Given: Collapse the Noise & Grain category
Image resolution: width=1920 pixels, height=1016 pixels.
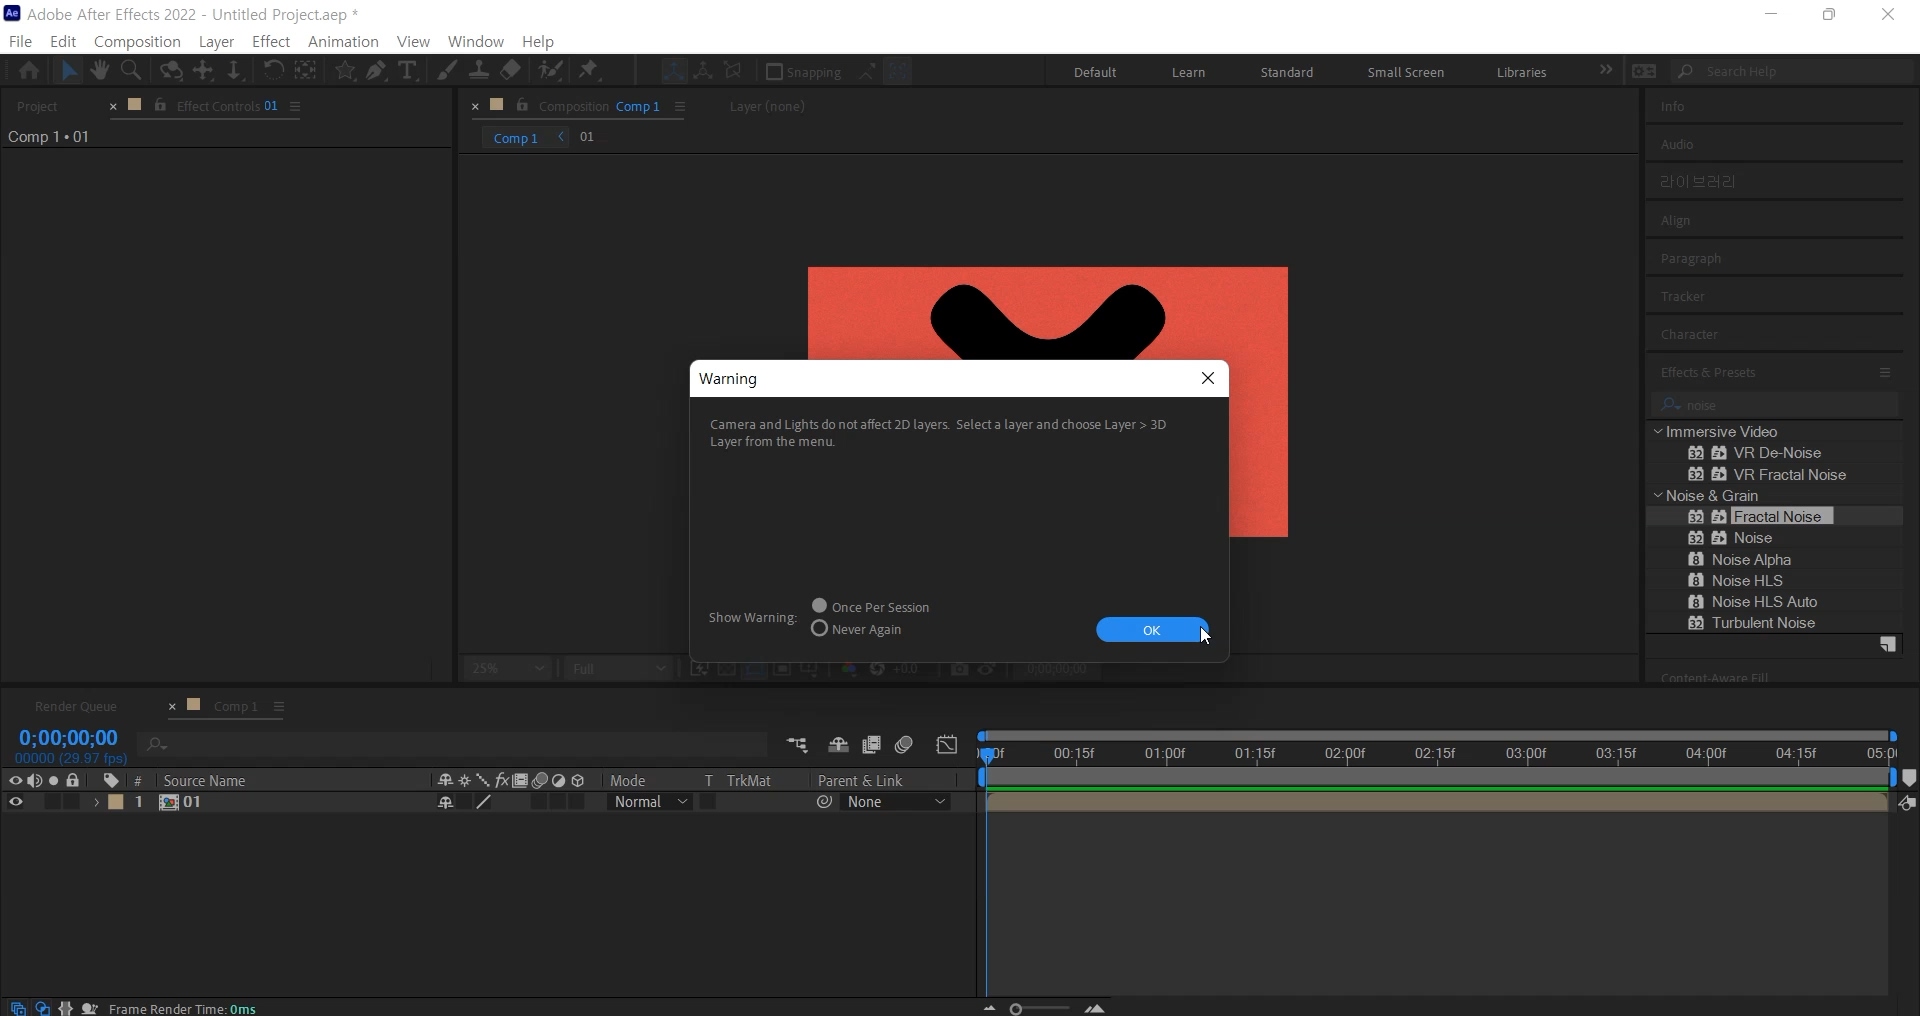Looking at the screenshot, I should tap(1659, 496).
